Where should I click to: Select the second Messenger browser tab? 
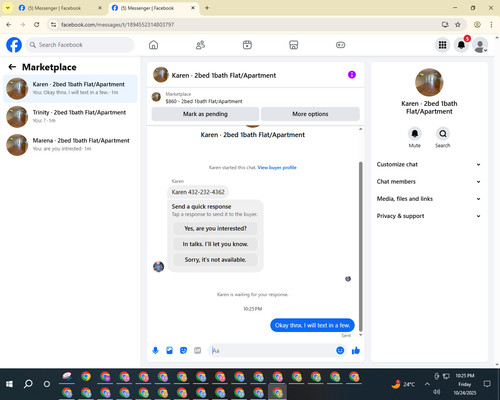(152, 8)
